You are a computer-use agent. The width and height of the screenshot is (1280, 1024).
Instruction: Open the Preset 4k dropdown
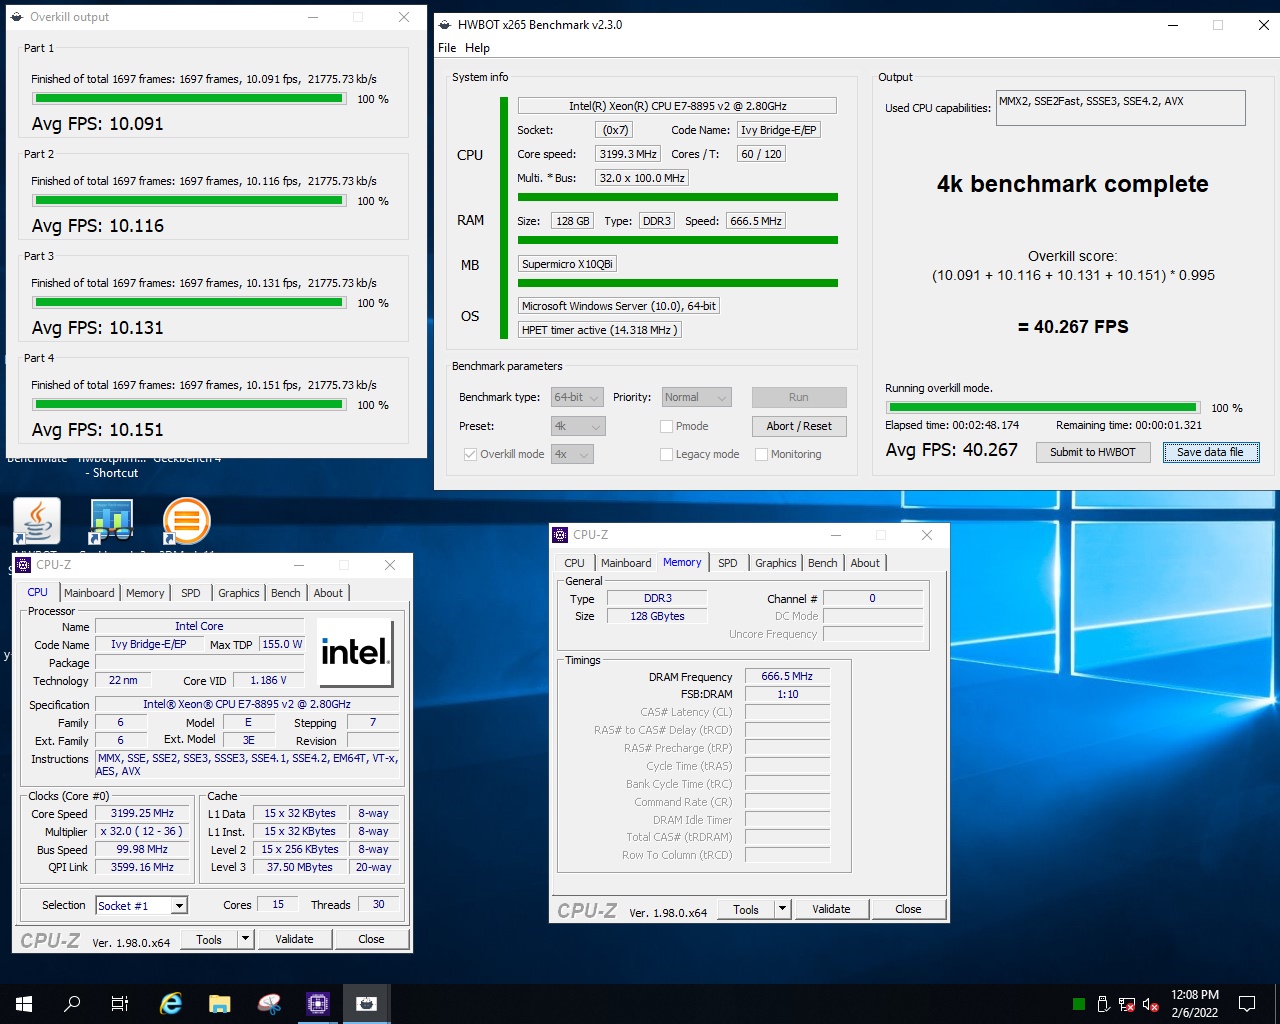579,426
